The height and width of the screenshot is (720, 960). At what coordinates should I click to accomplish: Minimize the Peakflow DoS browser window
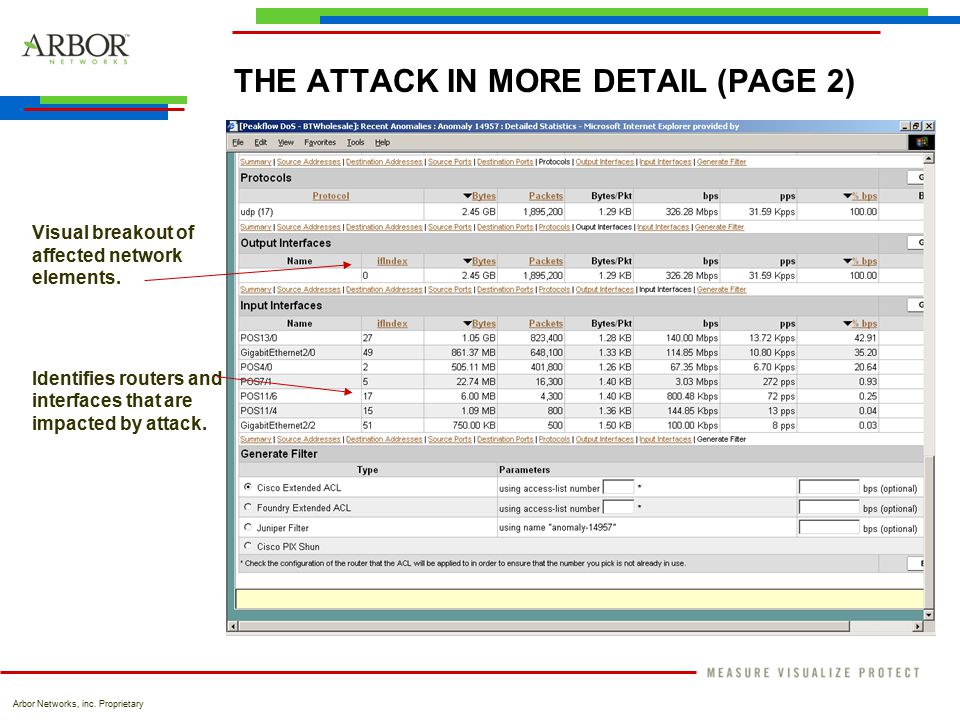tap(905, 126)
